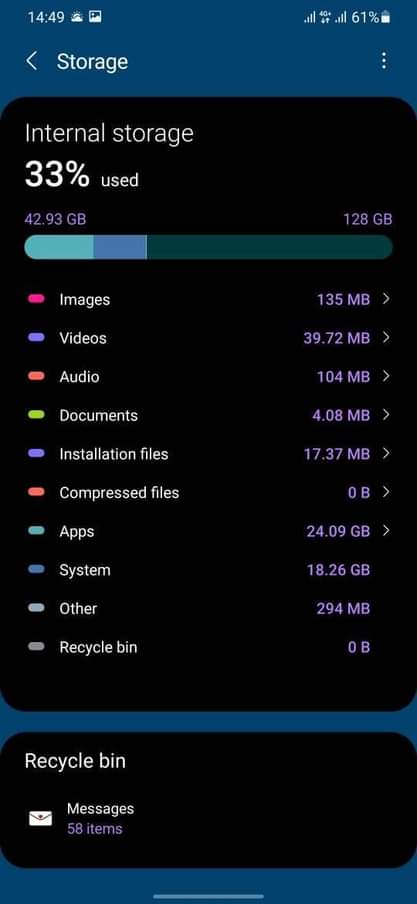Screen dimensions: 417x904
Task: Expand Videos with its chevron arrow
Action: tap(386, 337)
